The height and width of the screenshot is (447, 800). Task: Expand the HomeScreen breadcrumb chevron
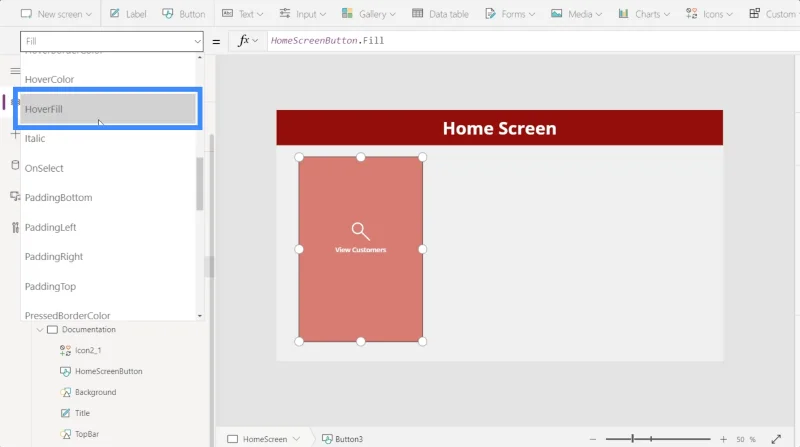click(x=296, y=439)
